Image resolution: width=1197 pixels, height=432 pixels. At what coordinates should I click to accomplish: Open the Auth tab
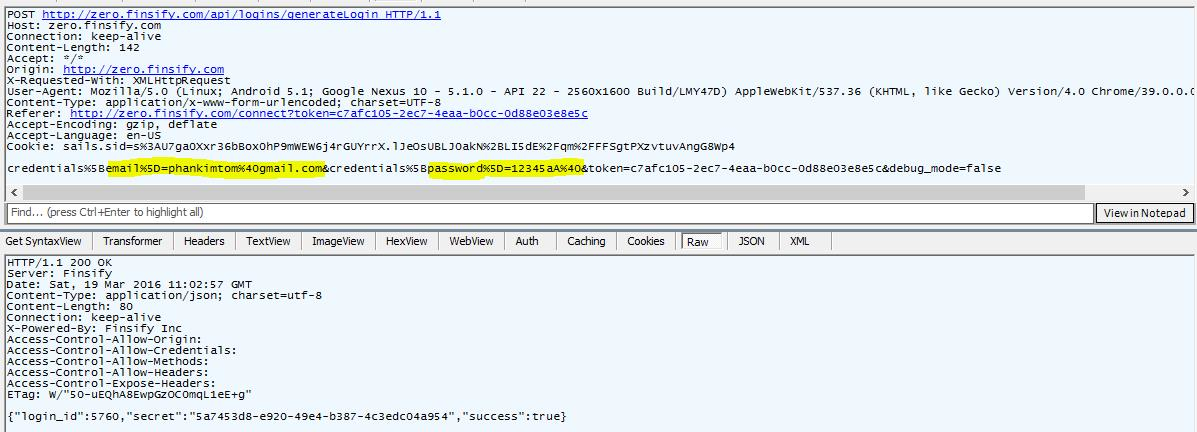(527, 241)
